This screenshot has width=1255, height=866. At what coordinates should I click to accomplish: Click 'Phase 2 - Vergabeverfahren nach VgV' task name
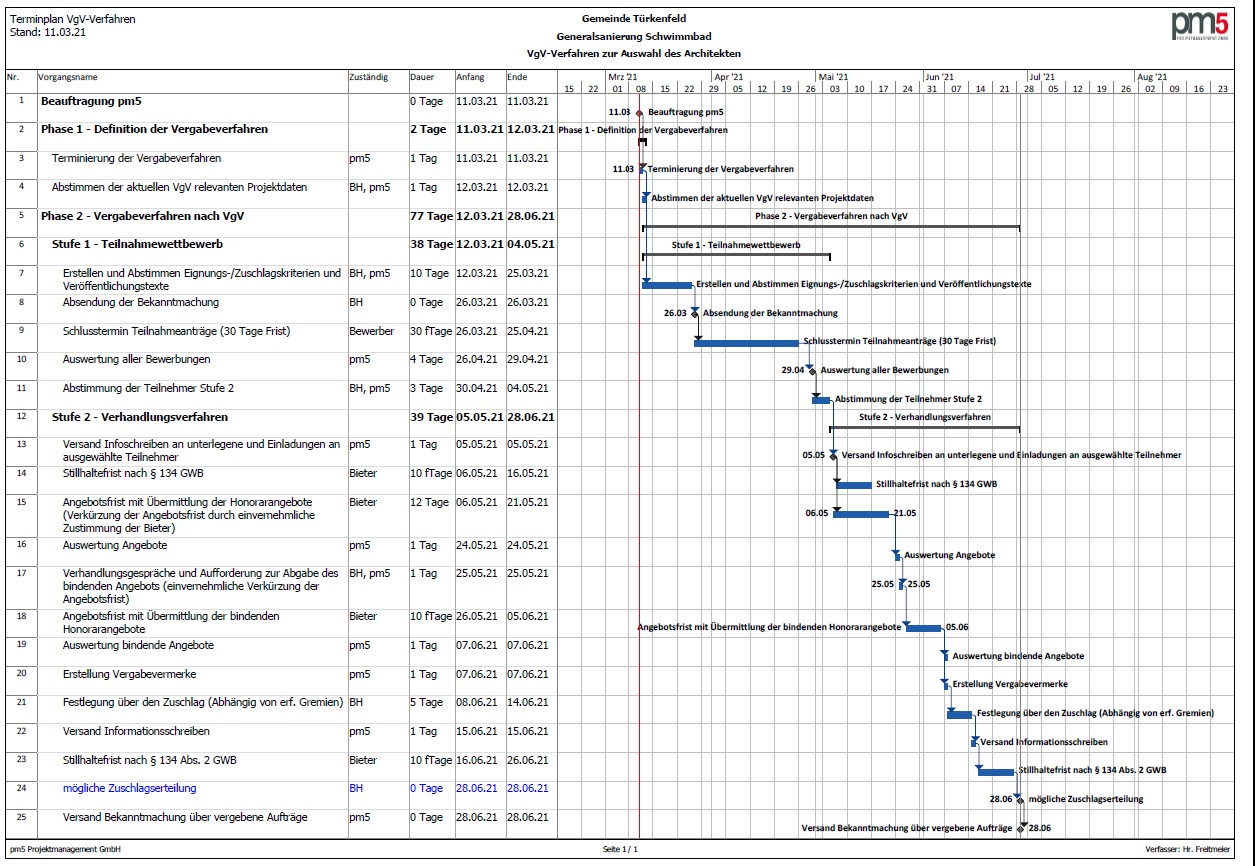[x=143, y=216]
